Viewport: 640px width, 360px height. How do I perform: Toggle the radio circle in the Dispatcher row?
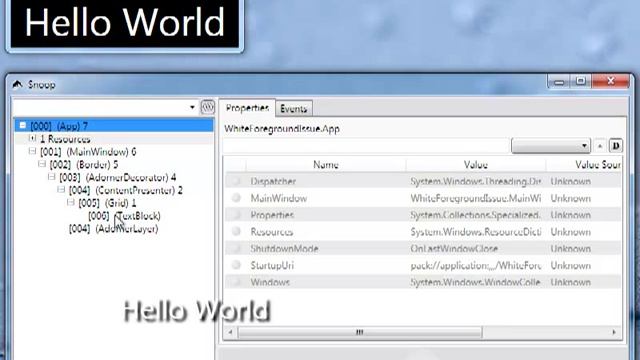tap(236, 181)
